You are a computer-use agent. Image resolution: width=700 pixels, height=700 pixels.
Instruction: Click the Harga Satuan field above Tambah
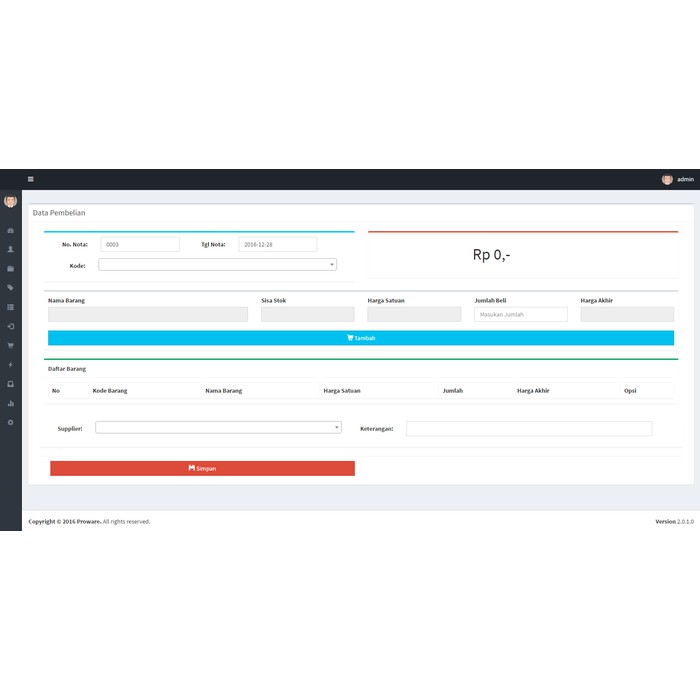pos(414,314)
